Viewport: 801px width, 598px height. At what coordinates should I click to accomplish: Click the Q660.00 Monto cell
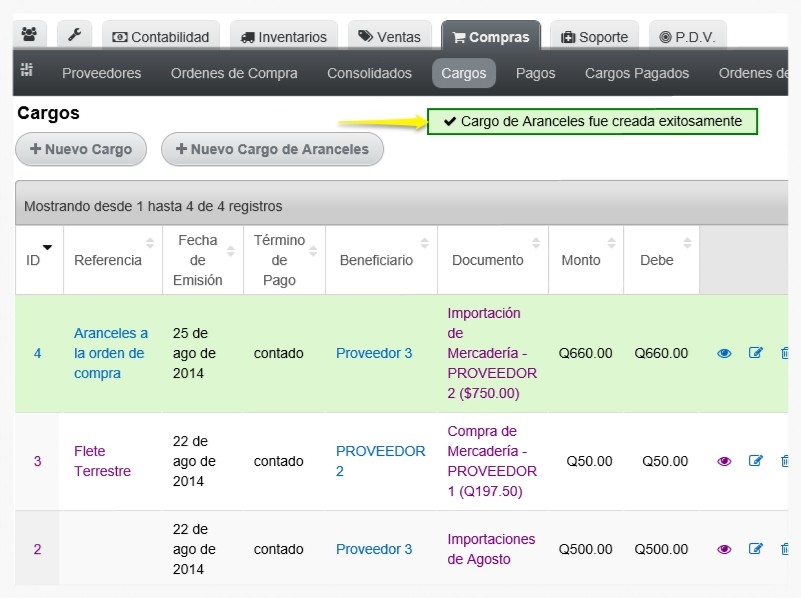click(x=585, y=353)
